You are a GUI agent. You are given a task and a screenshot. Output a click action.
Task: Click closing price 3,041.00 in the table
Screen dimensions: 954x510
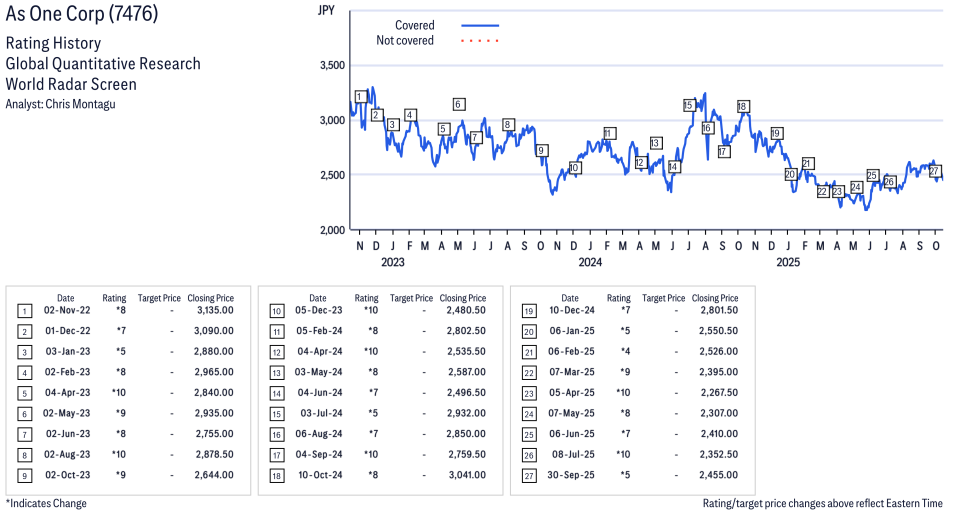point(462,475)
